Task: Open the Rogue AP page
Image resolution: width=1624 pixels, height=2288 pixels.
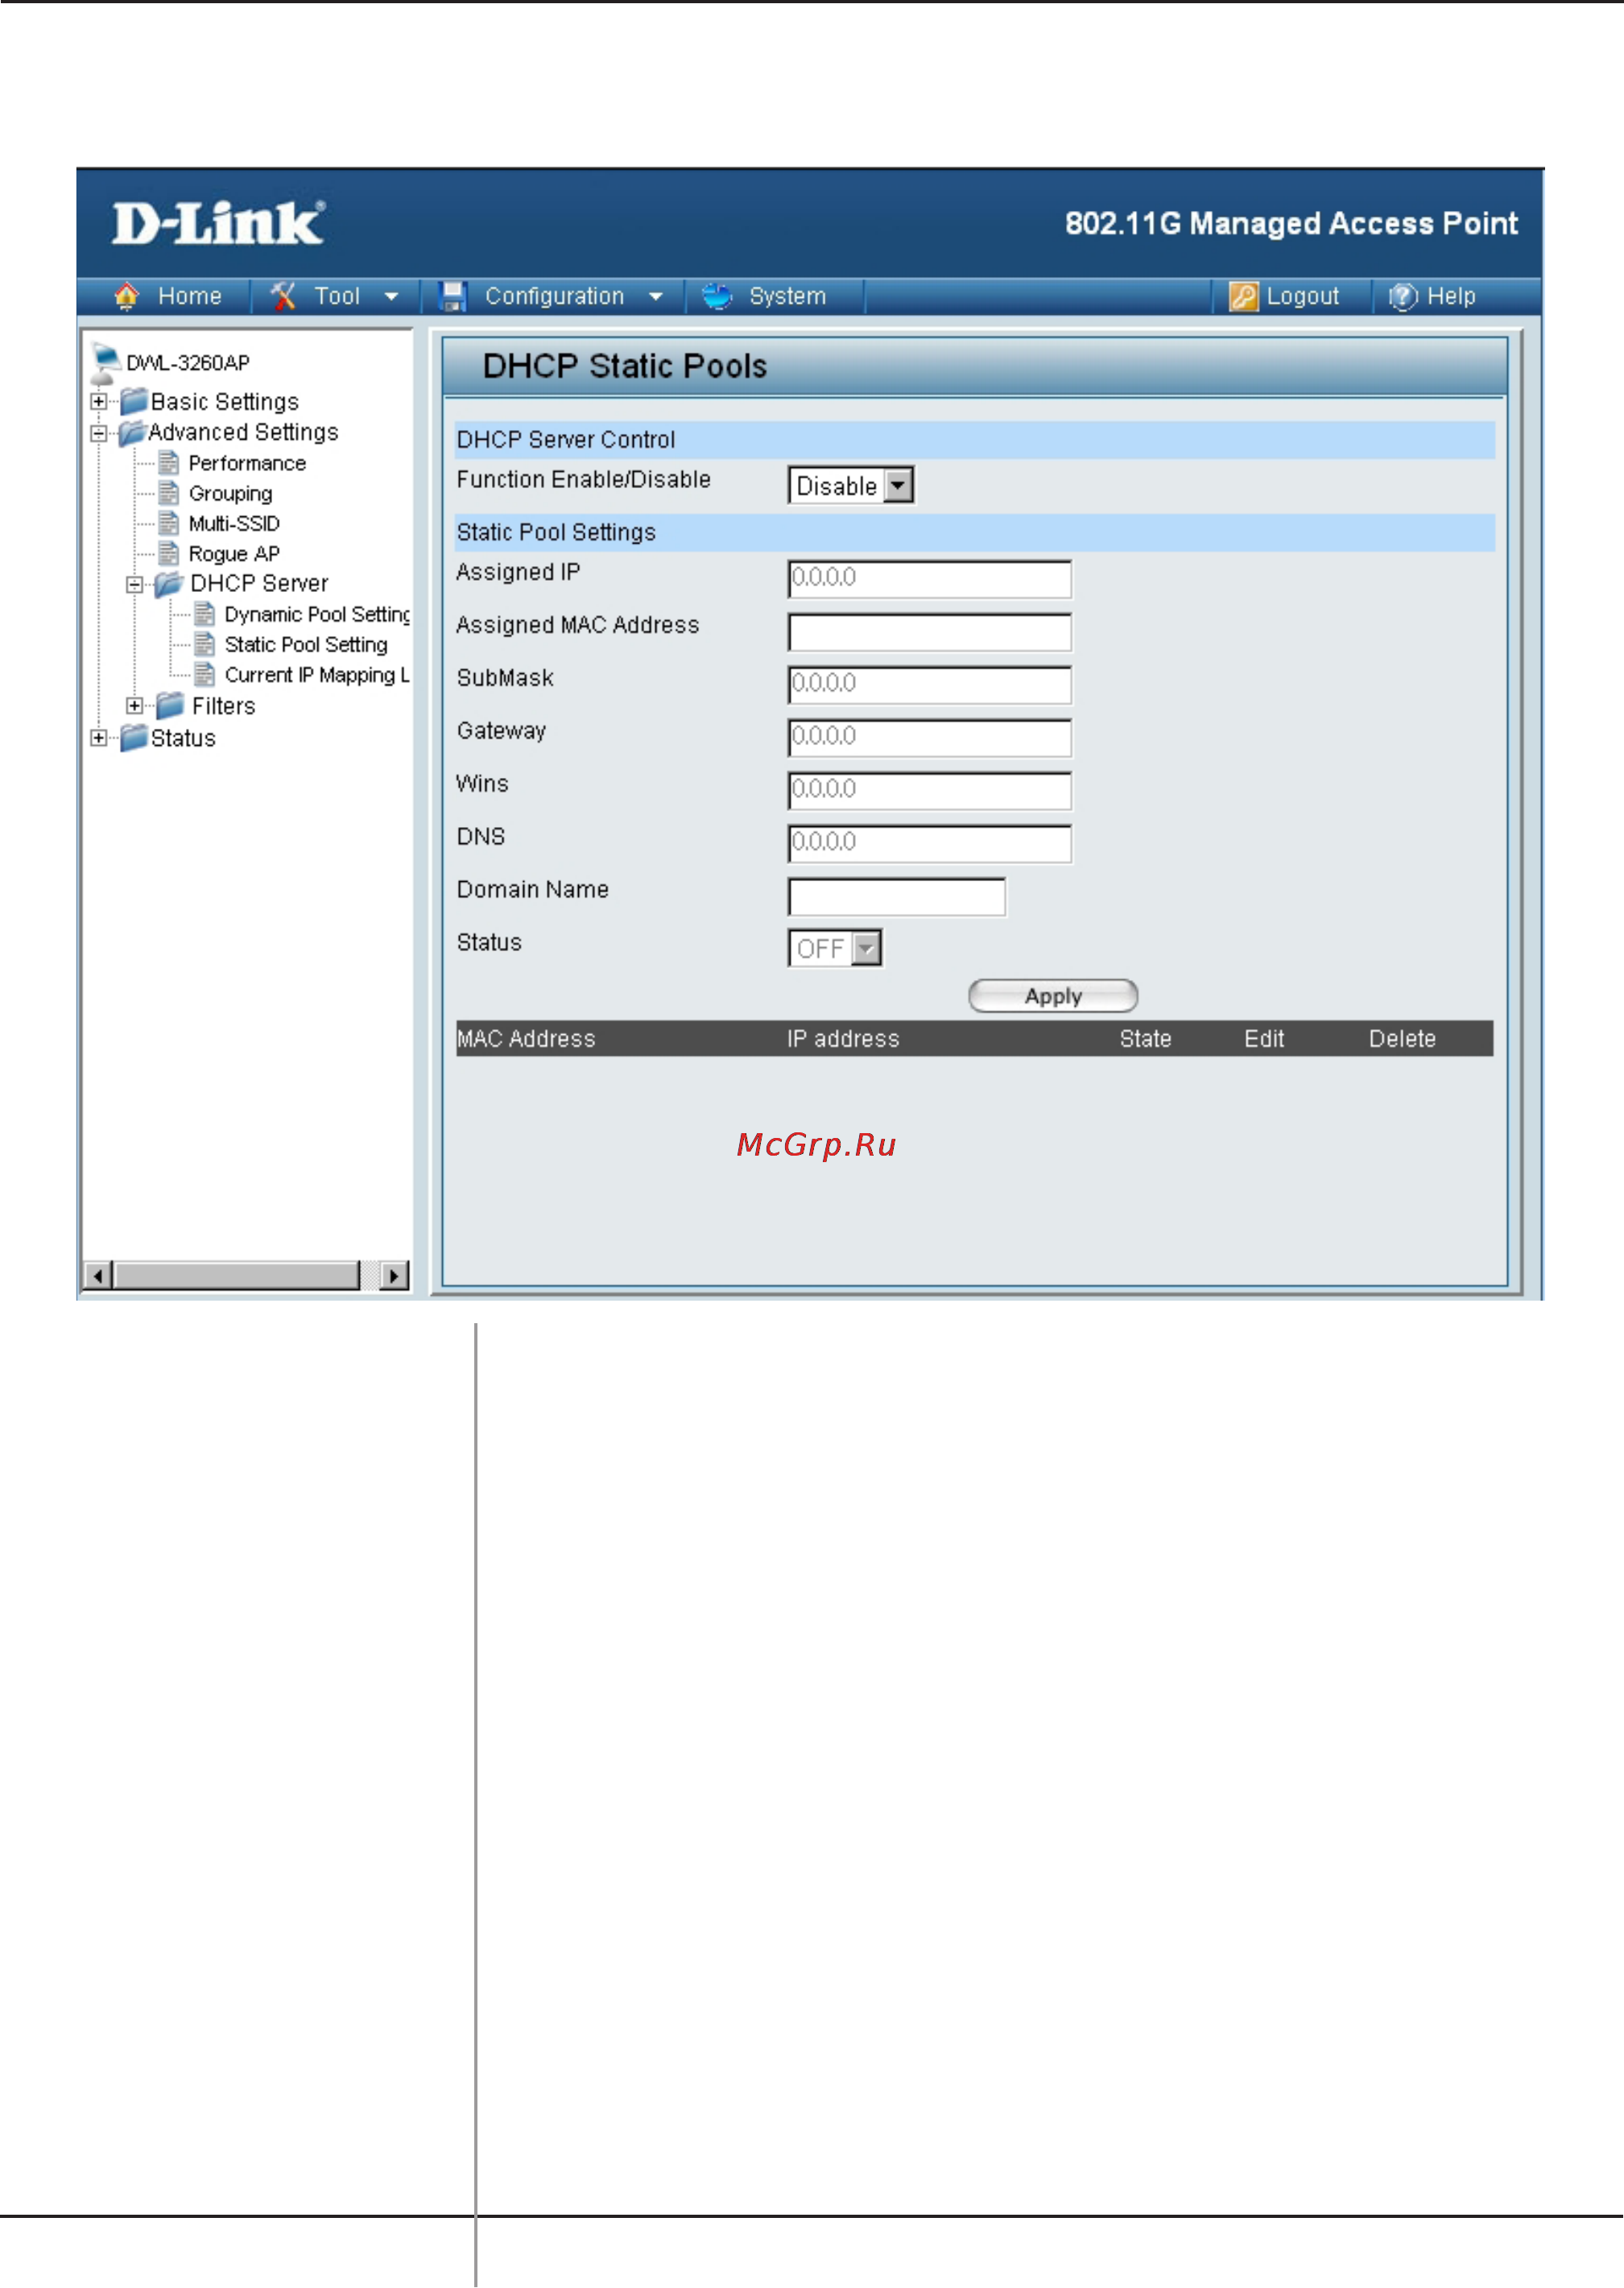Action: [234, 554]
